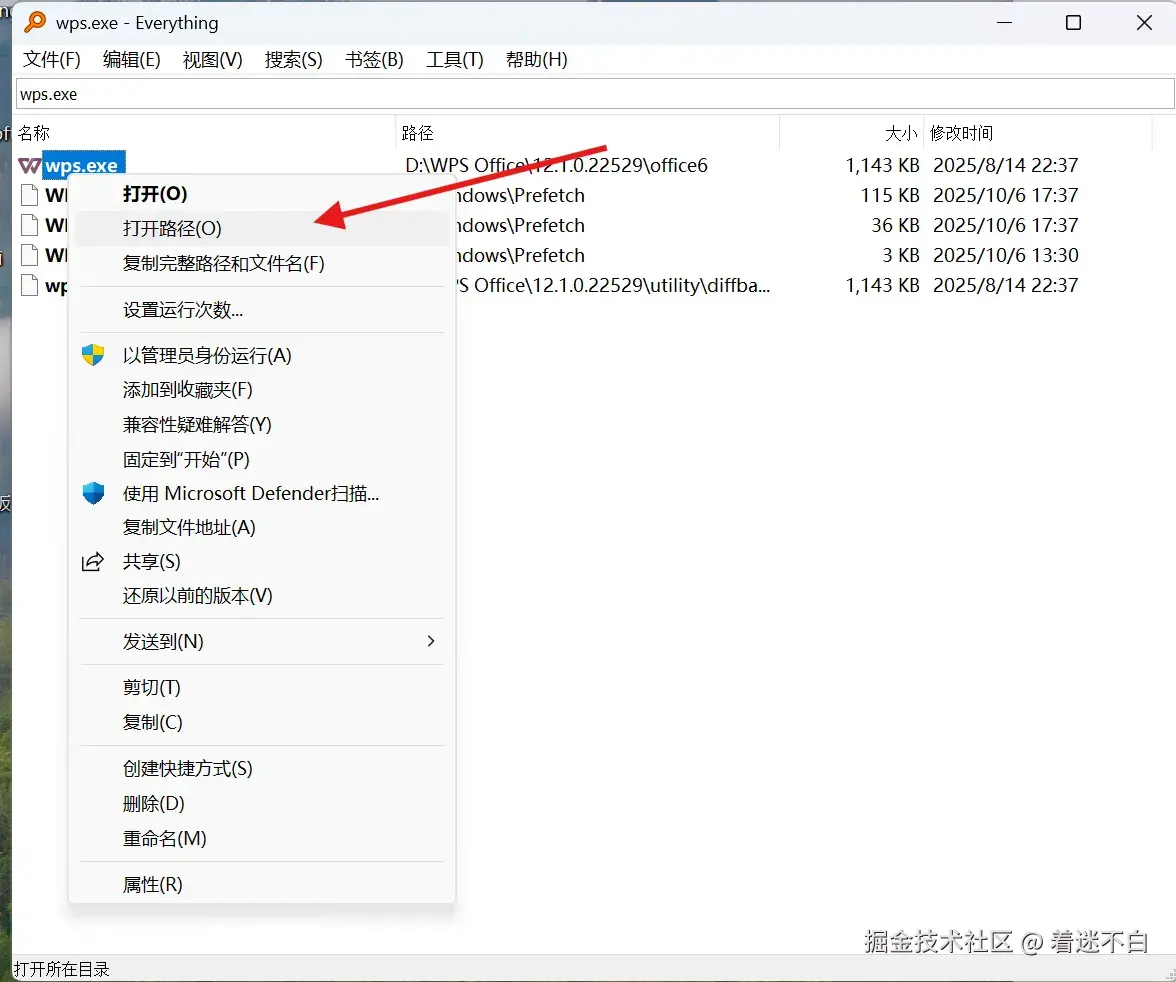The image size is (1176, 982).
Task: Click the 3 KB size cell
Action: coord(900,255)
